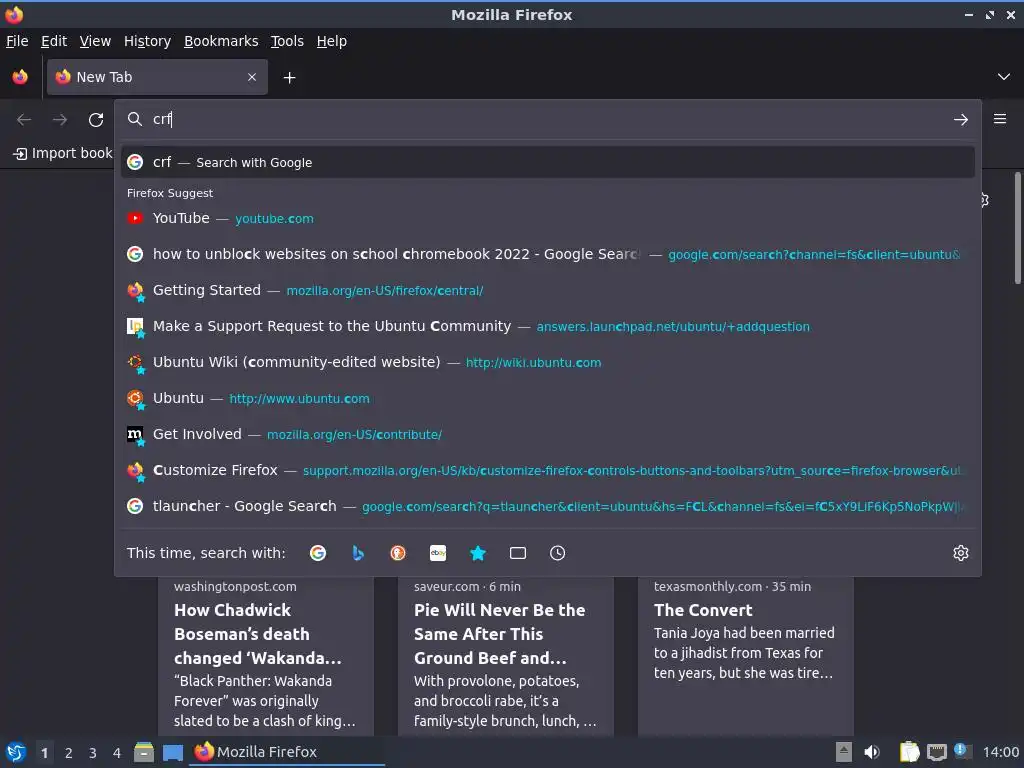Click the back navigation arrow
Image resolution: width=1024 pixels, height=768 pixels.
click(x=24, y=120)
